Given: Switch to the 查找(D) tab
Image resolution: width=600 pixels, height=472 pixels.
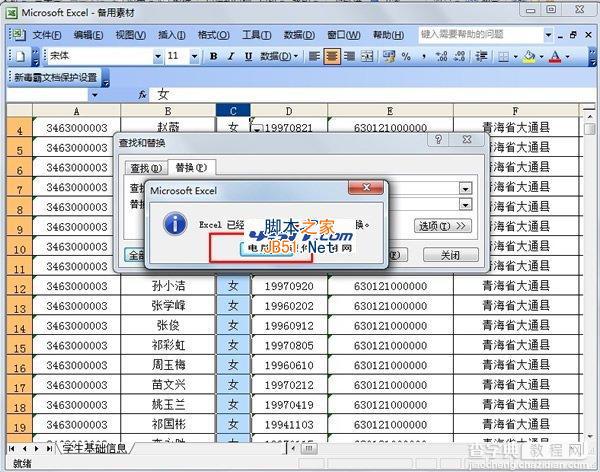Looking at the screenshot, I should click(146, 168).
